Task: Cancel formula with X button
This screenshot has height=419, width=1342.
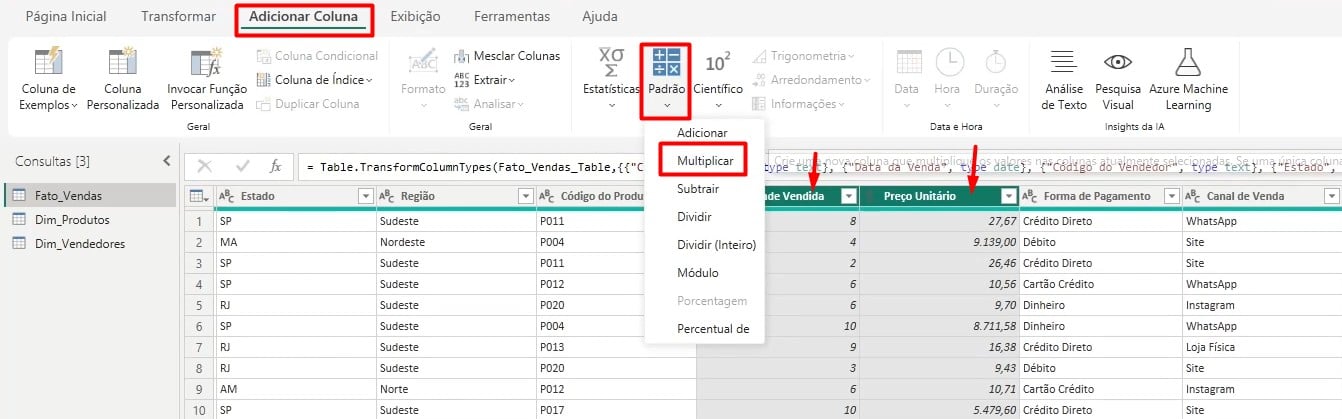Action: 204,167
